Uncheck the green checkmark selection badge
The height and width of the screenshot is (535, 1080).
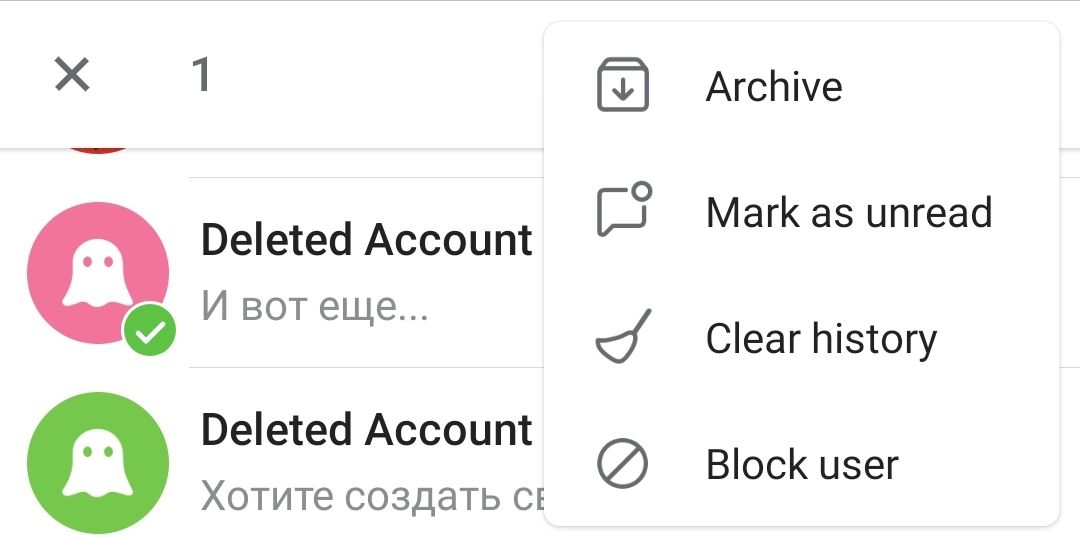[149, 330]
